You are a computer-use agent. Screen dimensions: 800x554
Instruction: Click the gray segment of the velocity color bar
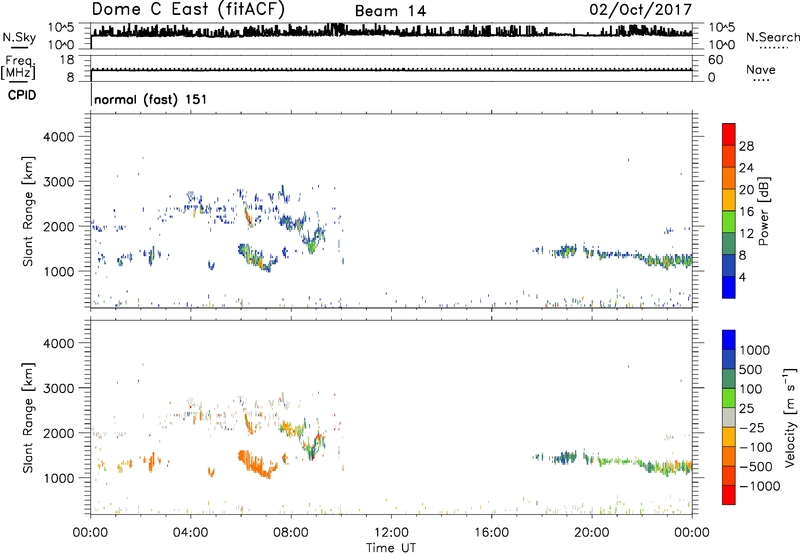(x=729, y=417)
